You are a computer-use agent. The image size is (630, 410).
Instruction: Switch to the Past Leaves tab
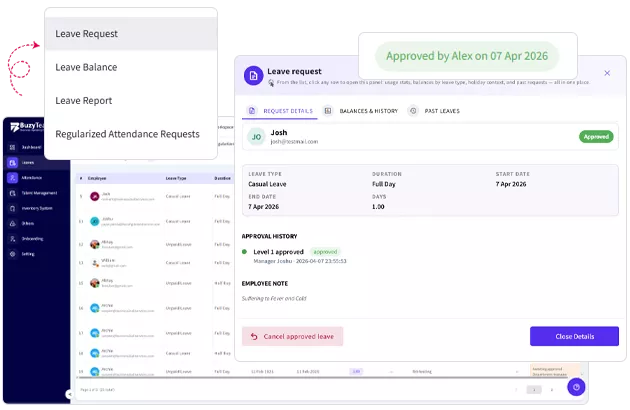pyautogui.click(x=434, y=111)
